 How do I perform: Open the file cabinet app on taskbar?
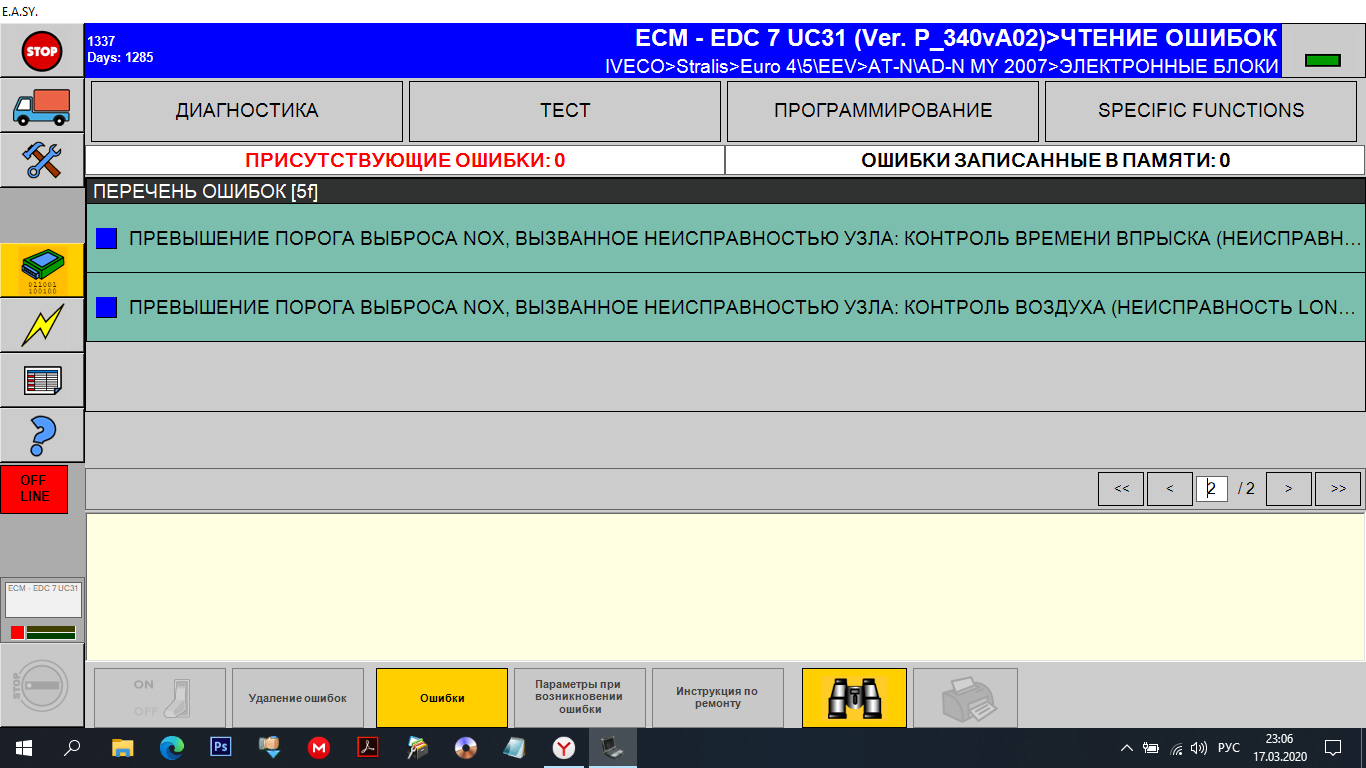[x=417, y=748]
